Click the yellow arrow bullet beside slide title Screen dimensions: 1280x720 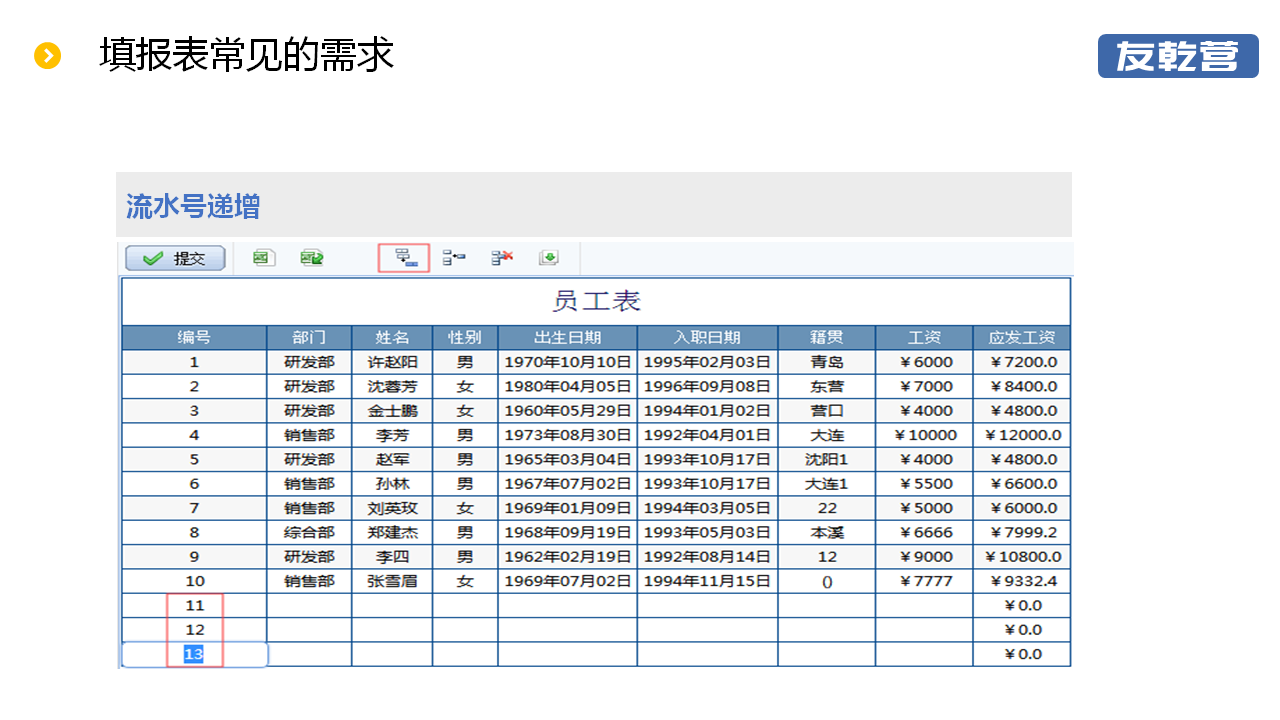(48, 56)
